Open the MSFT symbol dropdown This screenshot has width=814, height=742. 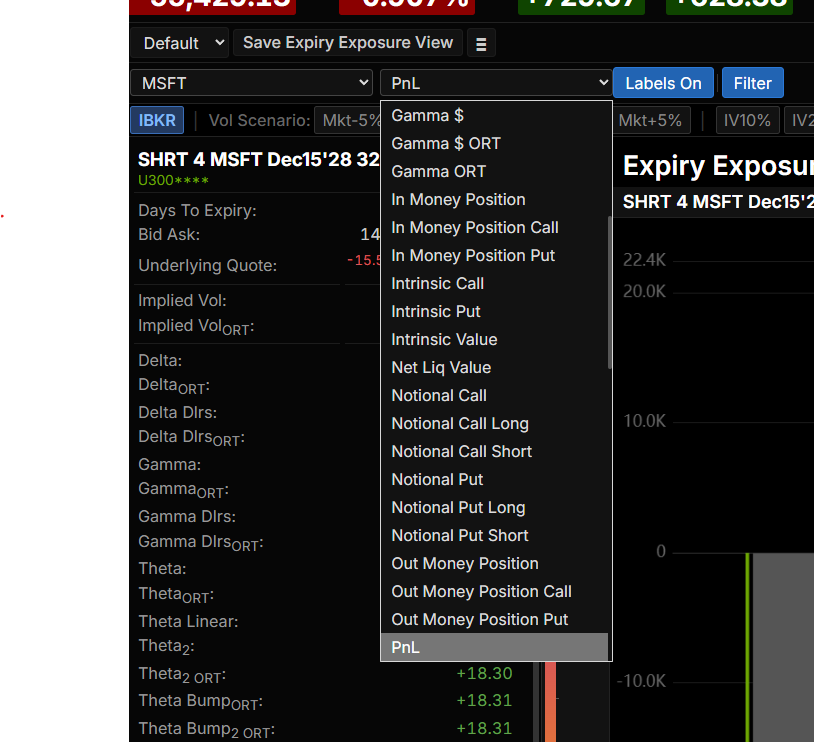pos(252,83)
